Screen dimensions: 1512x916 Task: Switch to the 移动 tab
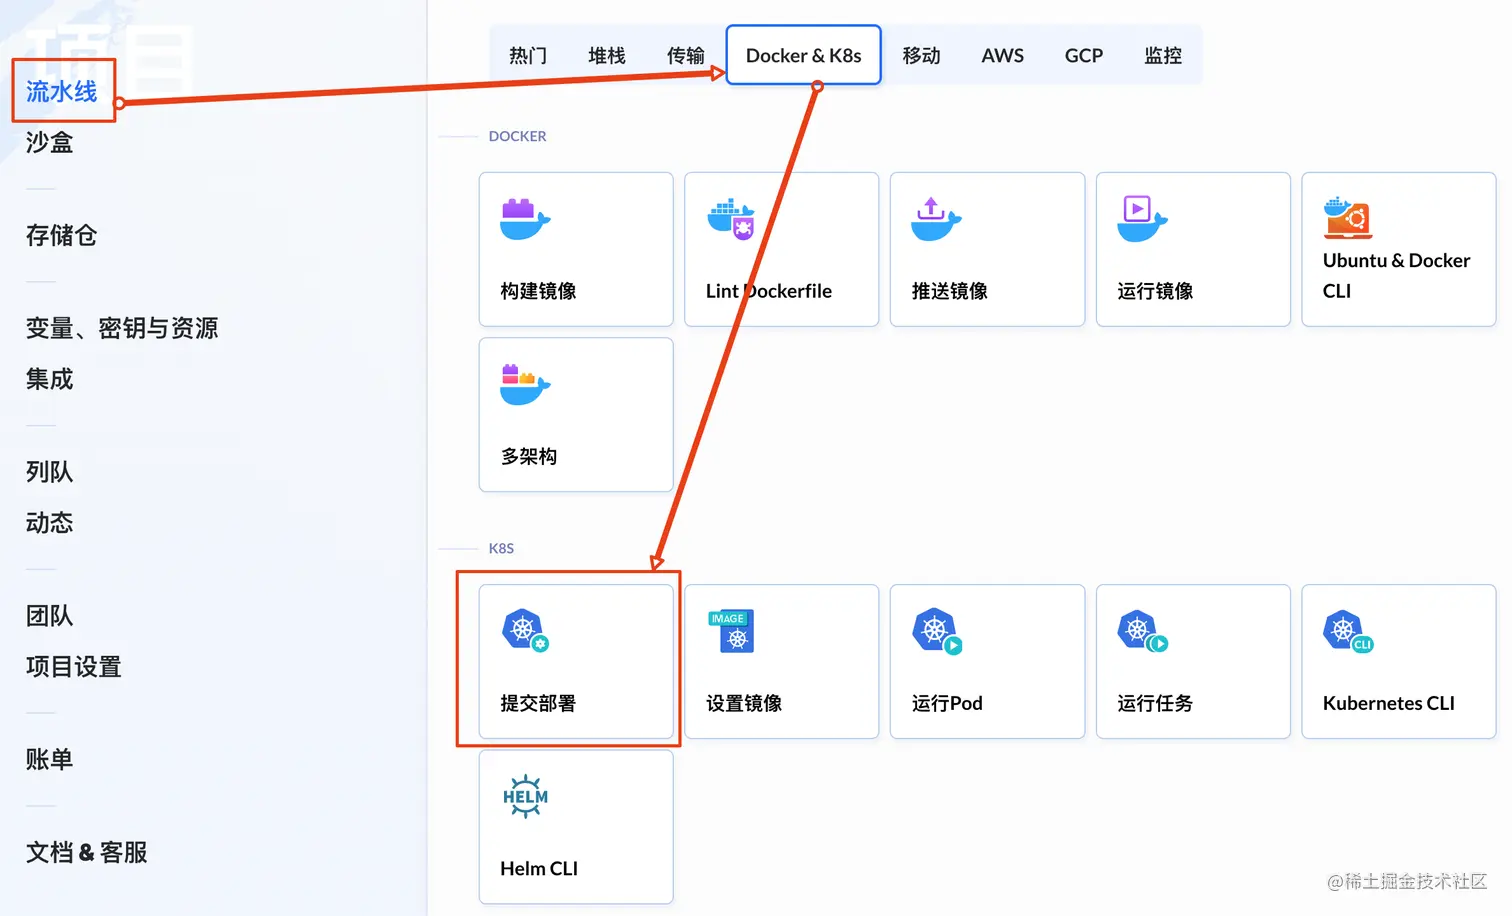(921, 56)
